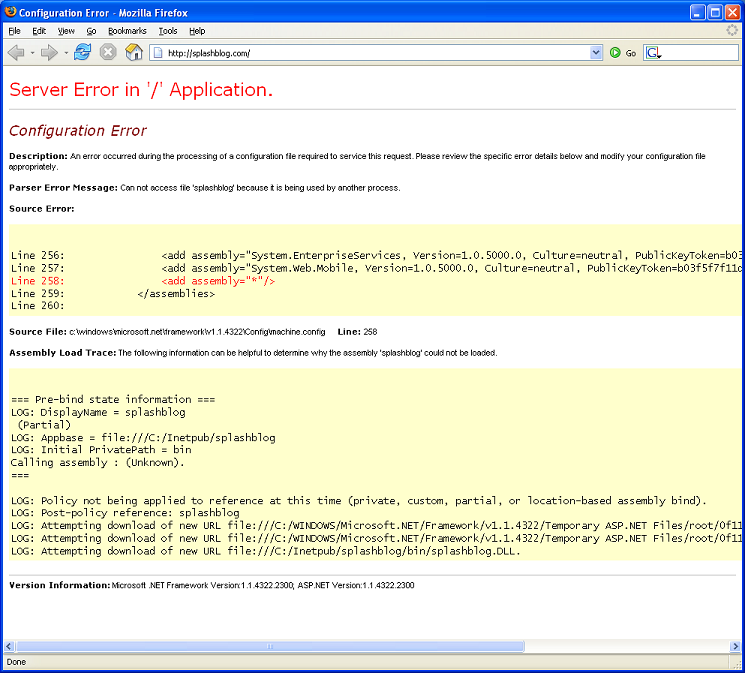The height and width of the screenshot is (673, 745).
Task: Click the 'Line 260:' label
Action: coord(38,306)
